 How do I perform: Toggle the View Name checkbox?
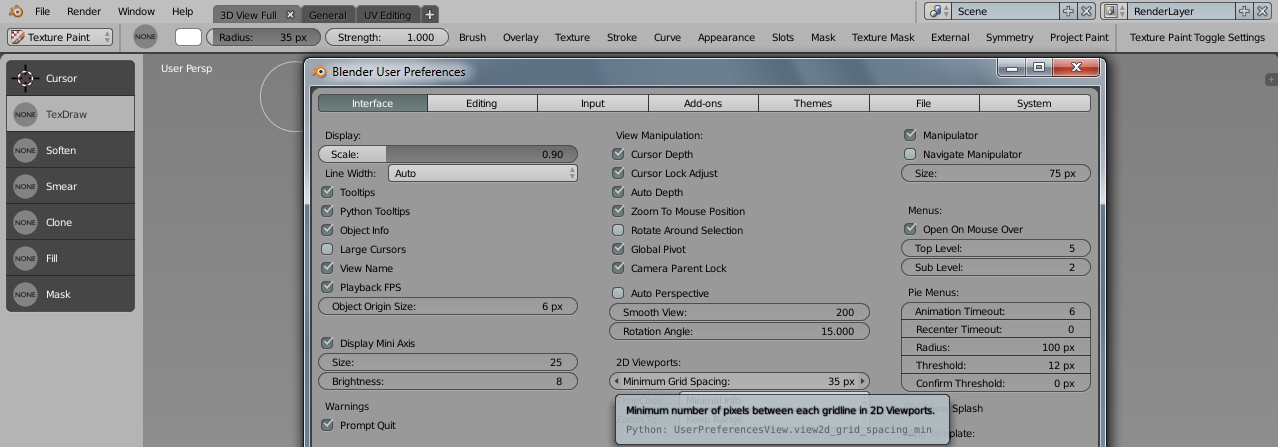coord(327,268)
